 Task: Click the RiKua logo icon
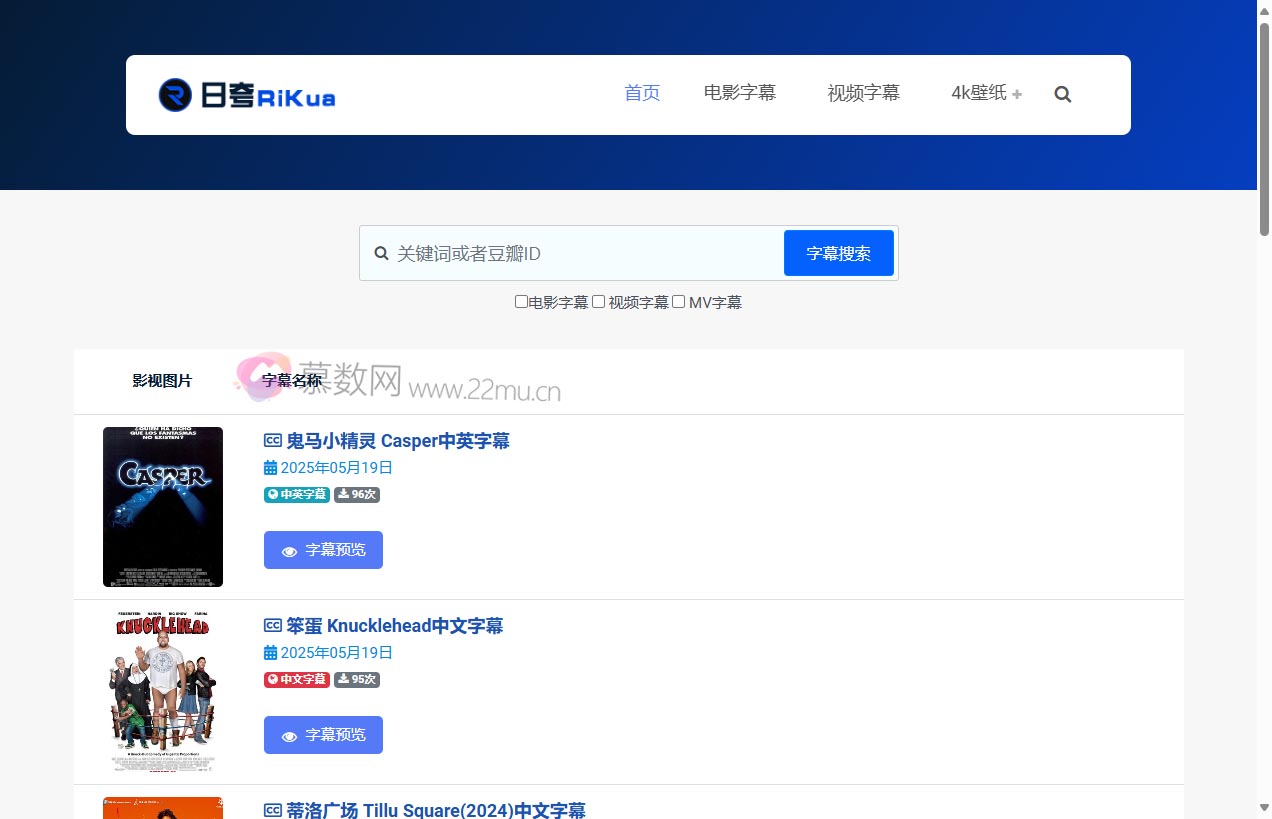(x=175, y=95)
